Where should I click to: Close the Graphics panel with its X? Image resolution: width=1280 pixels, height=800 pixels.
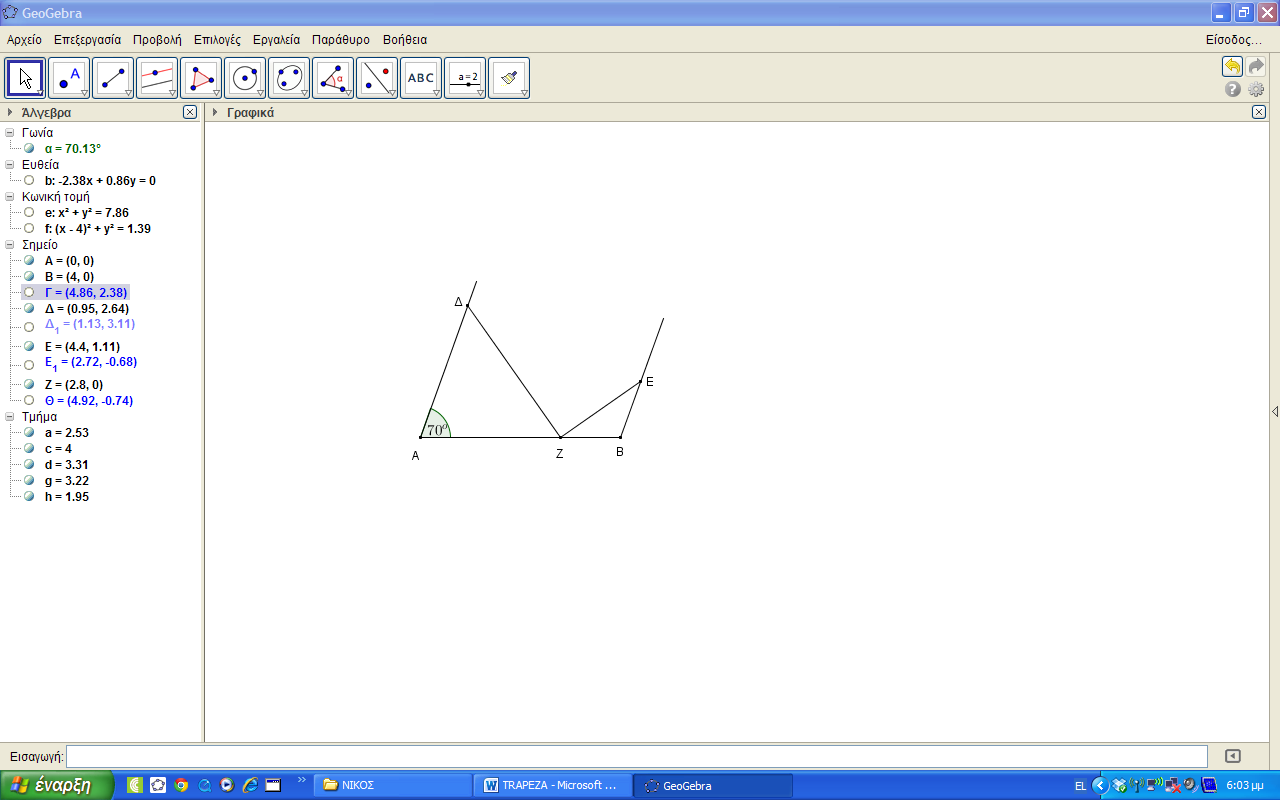[x=1259, y=112]
